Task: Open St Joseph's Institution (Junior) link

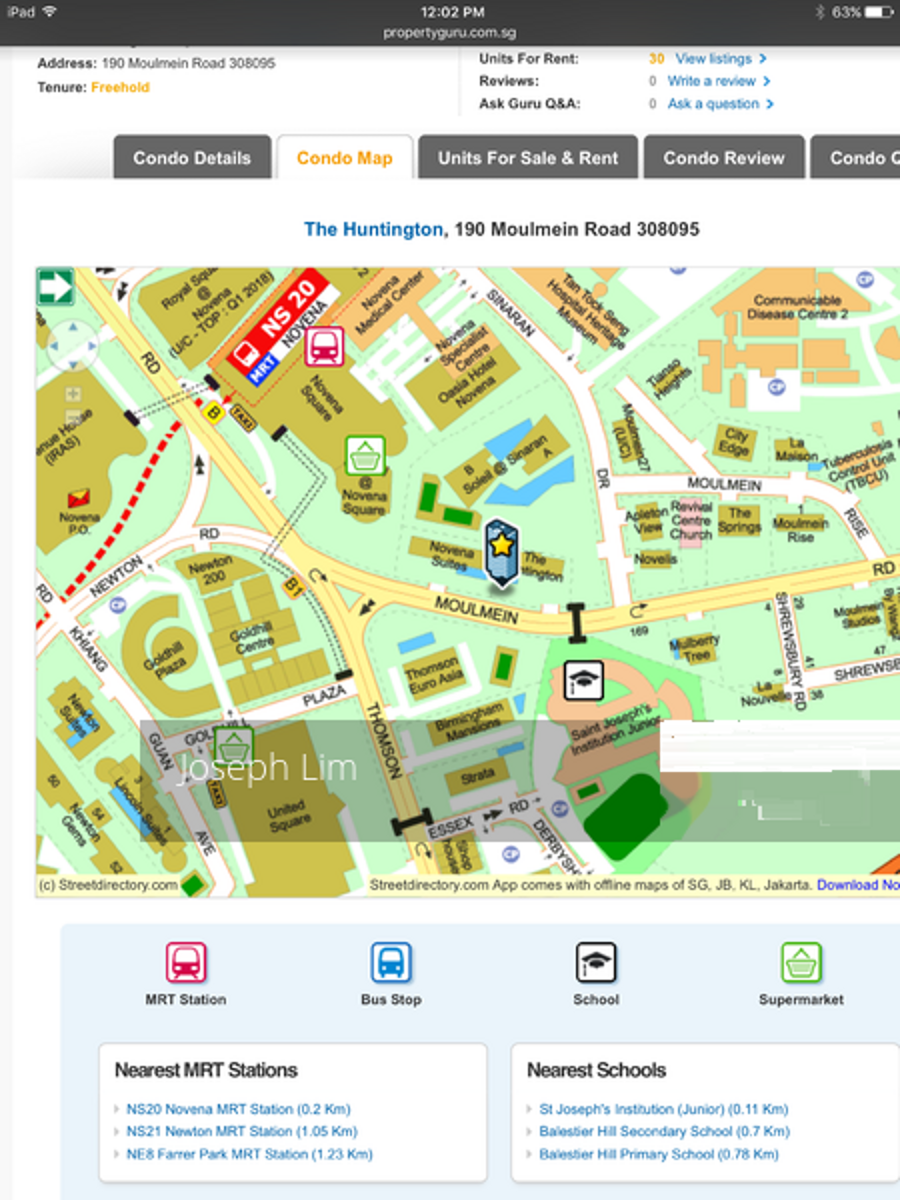Action: point(663,1109)
